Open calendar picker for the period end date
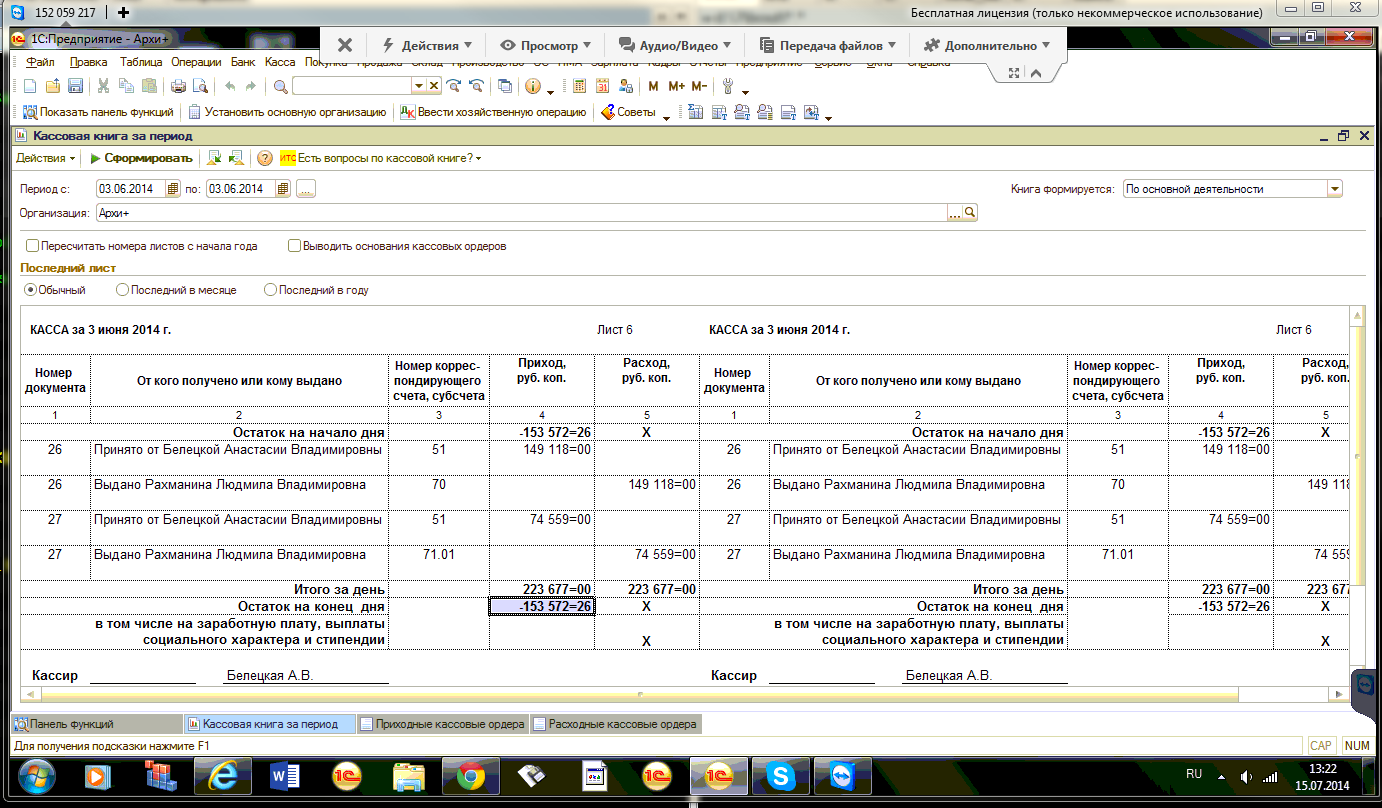1382x808 pixels. coord(283,188)
